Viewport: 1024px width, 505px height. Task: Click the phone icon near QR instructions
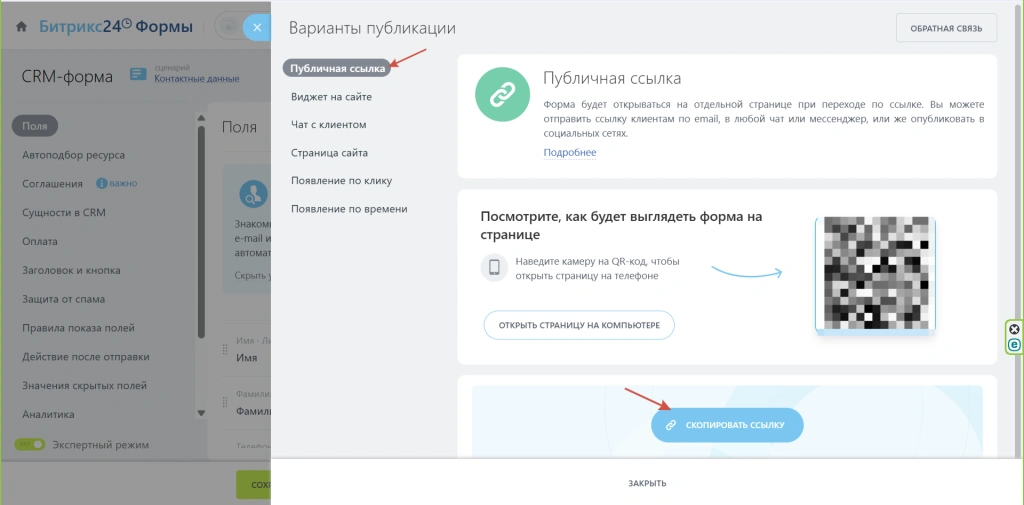click(494, 268)
